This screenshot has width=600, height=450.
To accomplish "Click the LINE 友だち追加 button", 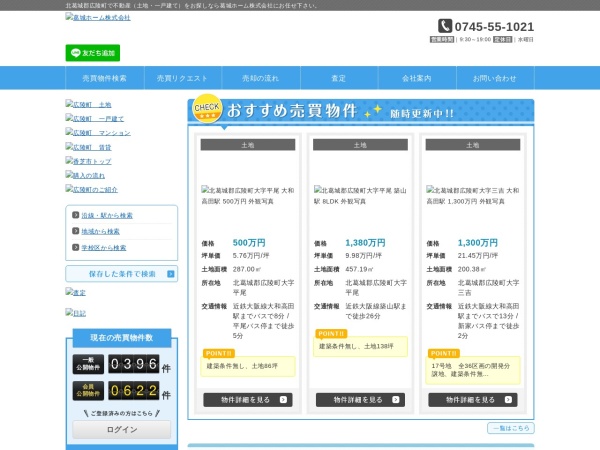I will coord(93,53).
